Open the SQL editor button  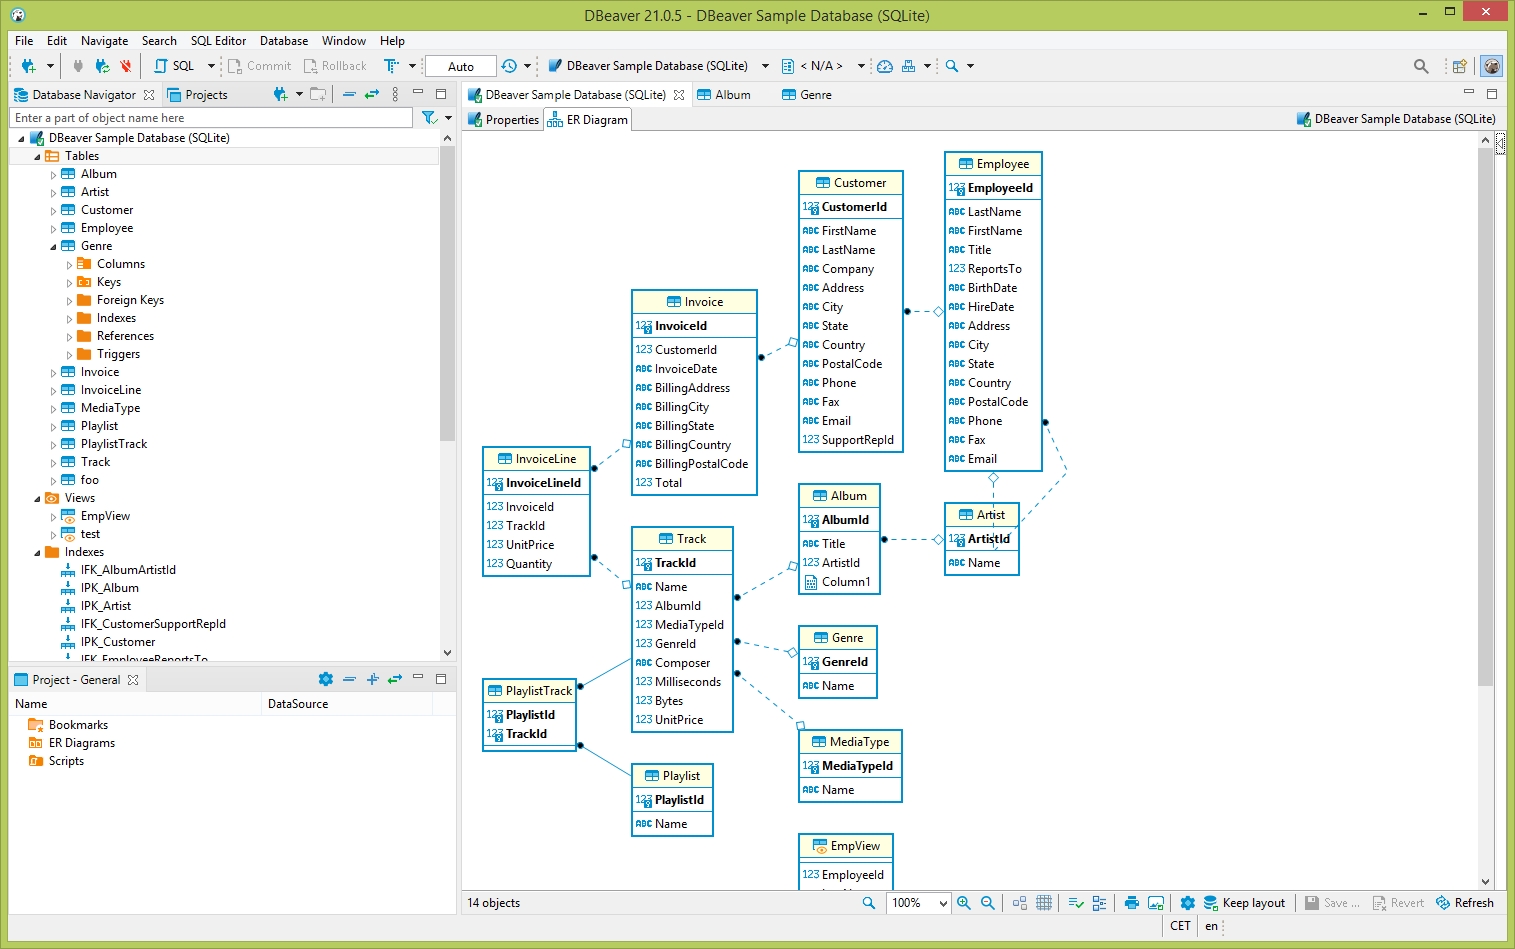pyautogui.click(x=175, y=66)
